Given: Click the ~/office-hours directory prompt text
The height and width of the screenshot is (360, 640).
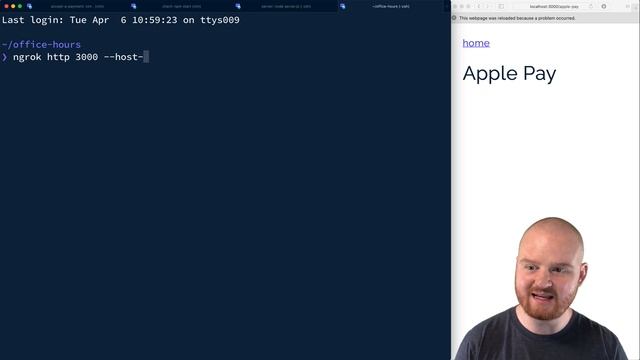Looking at the screenshot, I should (41, 44).
